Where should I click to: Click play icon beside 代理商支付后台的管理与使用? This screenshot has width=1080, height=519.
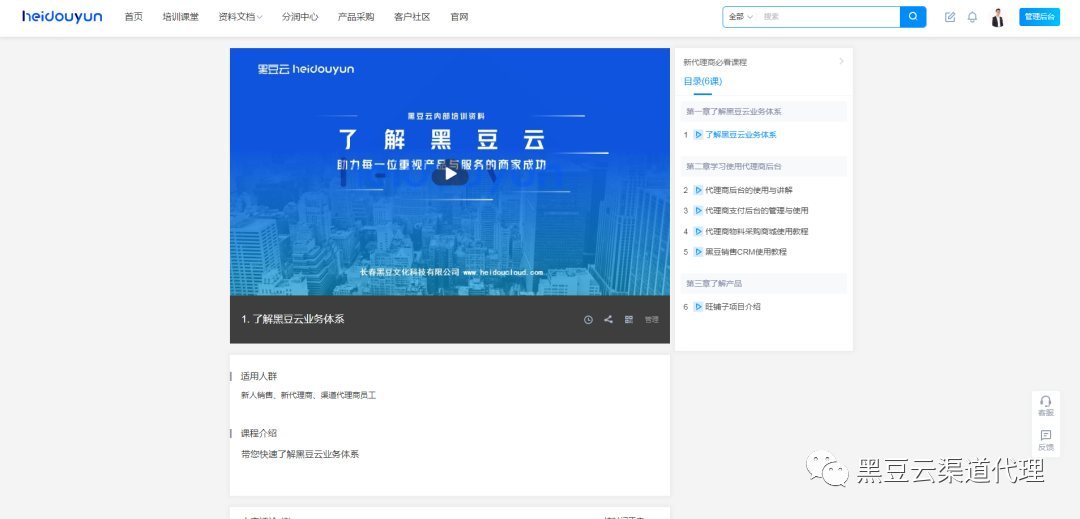click(x=698, y=211)
